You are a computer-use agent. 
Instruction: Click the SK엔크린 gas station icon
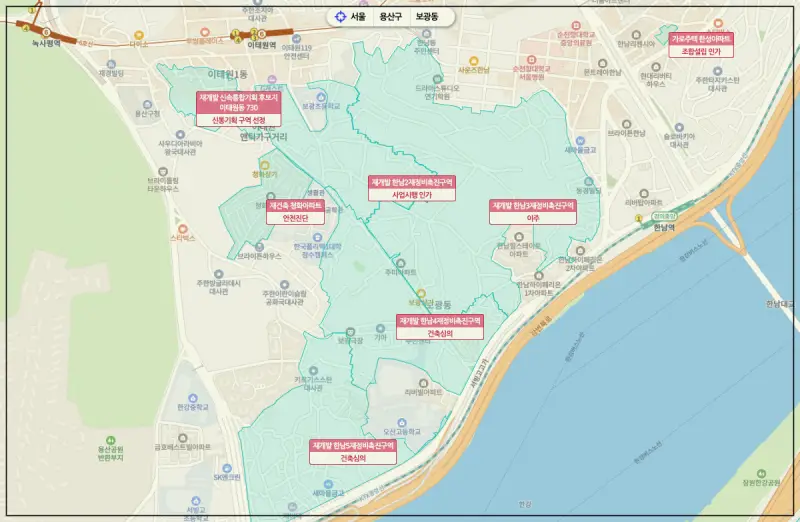[x=227, y=468]
